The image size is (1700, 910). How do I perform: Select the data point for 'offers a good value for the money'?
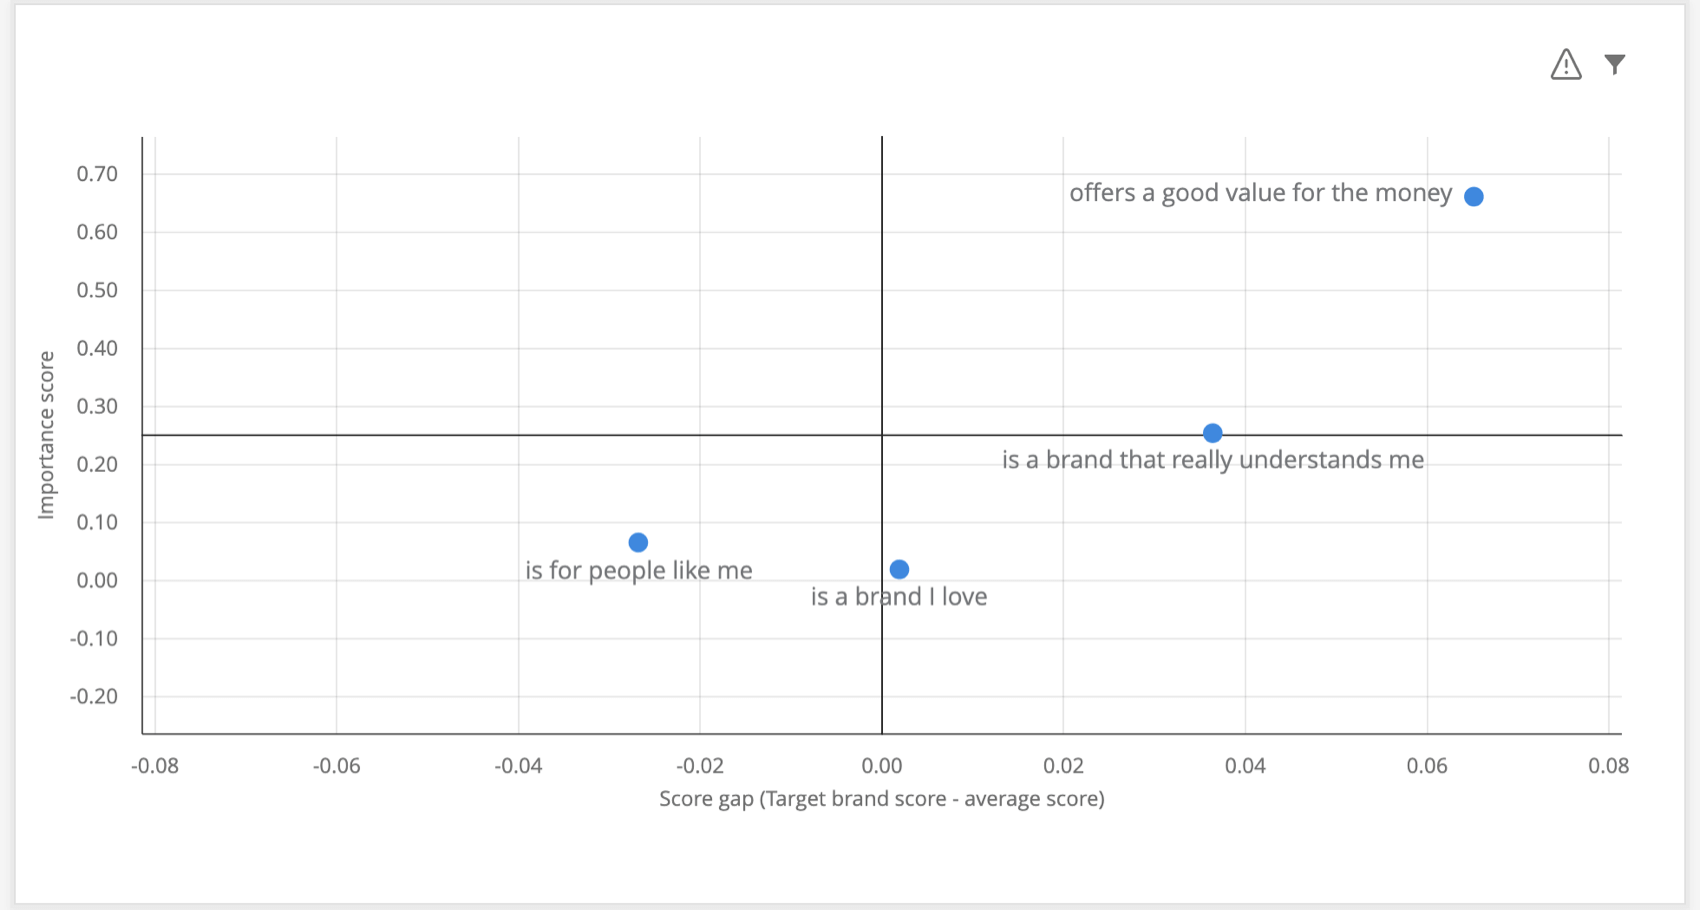(1475, 196)
